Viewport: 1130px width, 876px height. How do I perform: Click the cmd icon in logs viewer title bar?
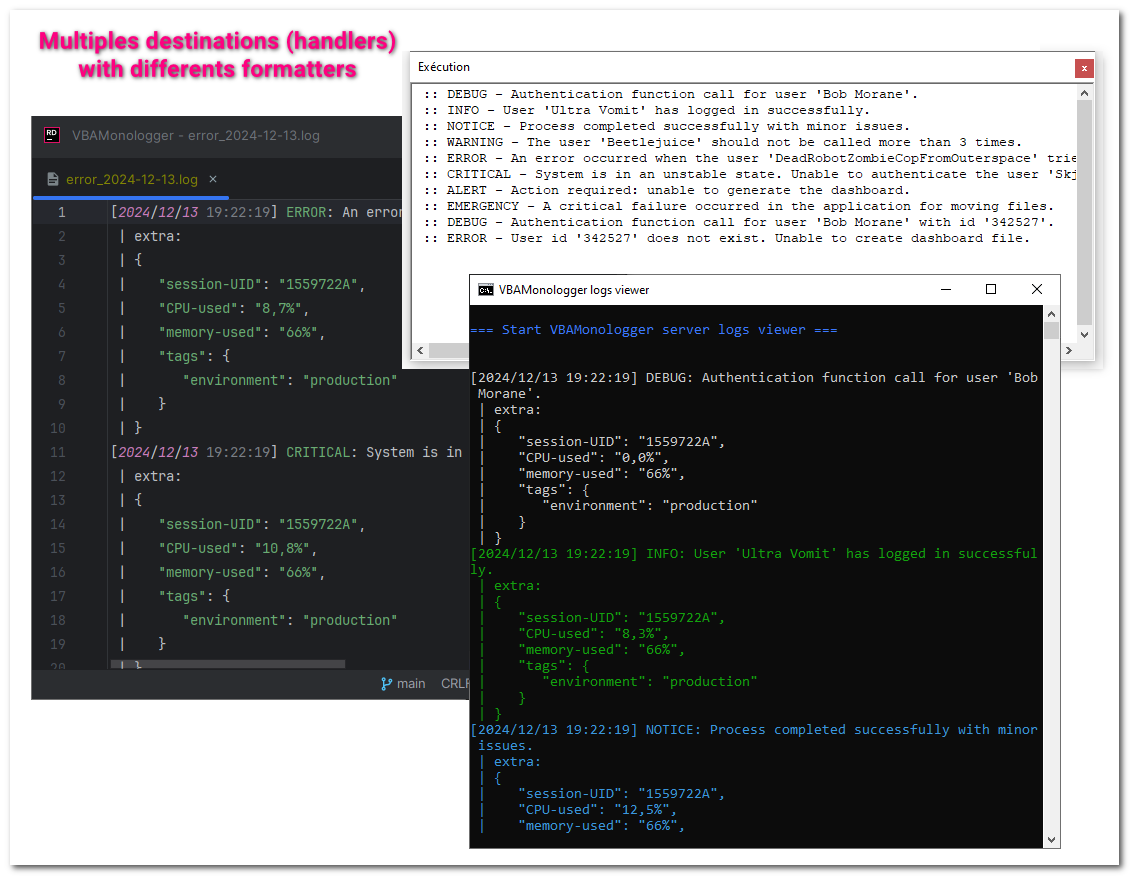tap(485, 290)
